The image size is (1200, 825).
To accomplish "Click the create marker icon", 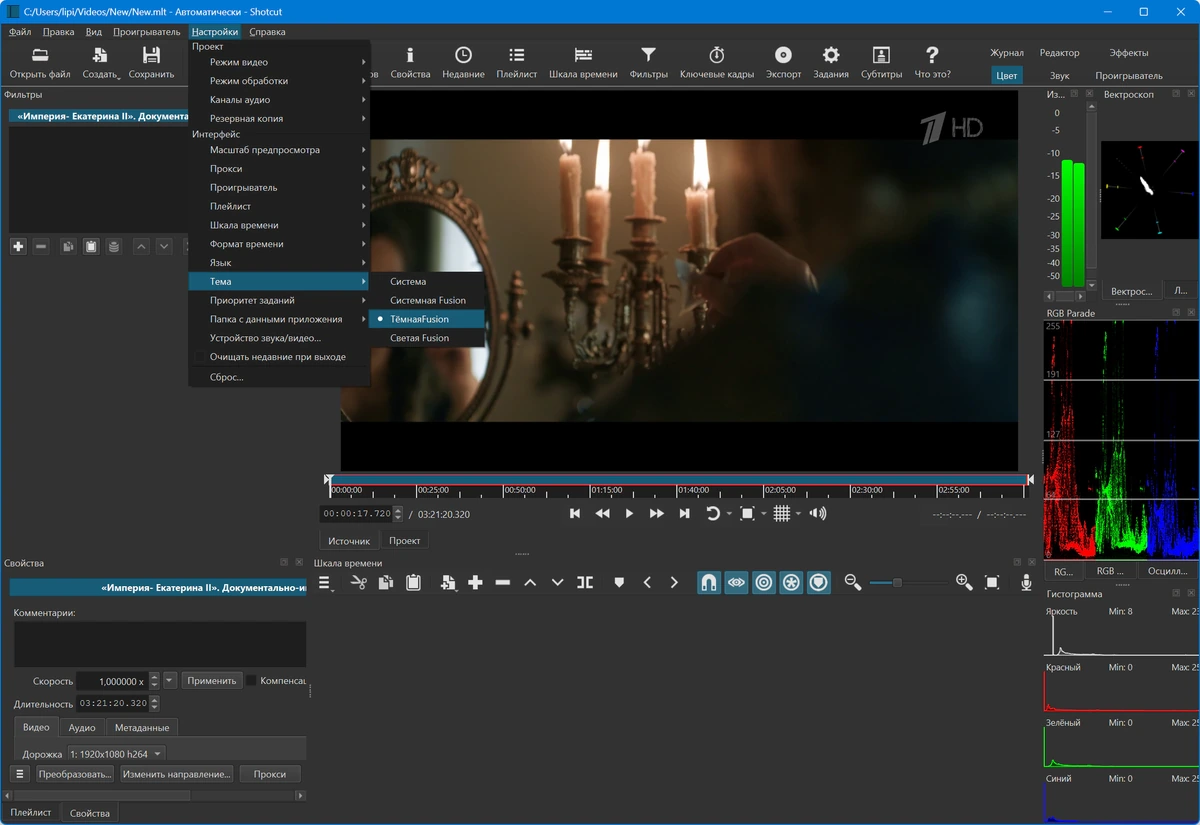I will [619, 582].
